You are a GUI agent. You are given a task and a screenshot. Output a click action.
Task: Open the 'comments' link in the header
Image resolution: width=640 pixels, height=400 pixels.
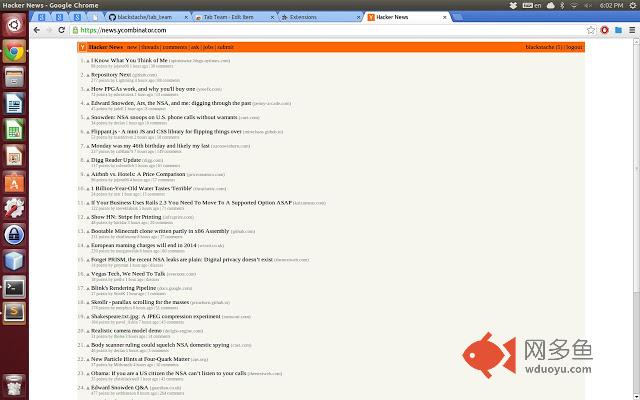pos(175,47)
